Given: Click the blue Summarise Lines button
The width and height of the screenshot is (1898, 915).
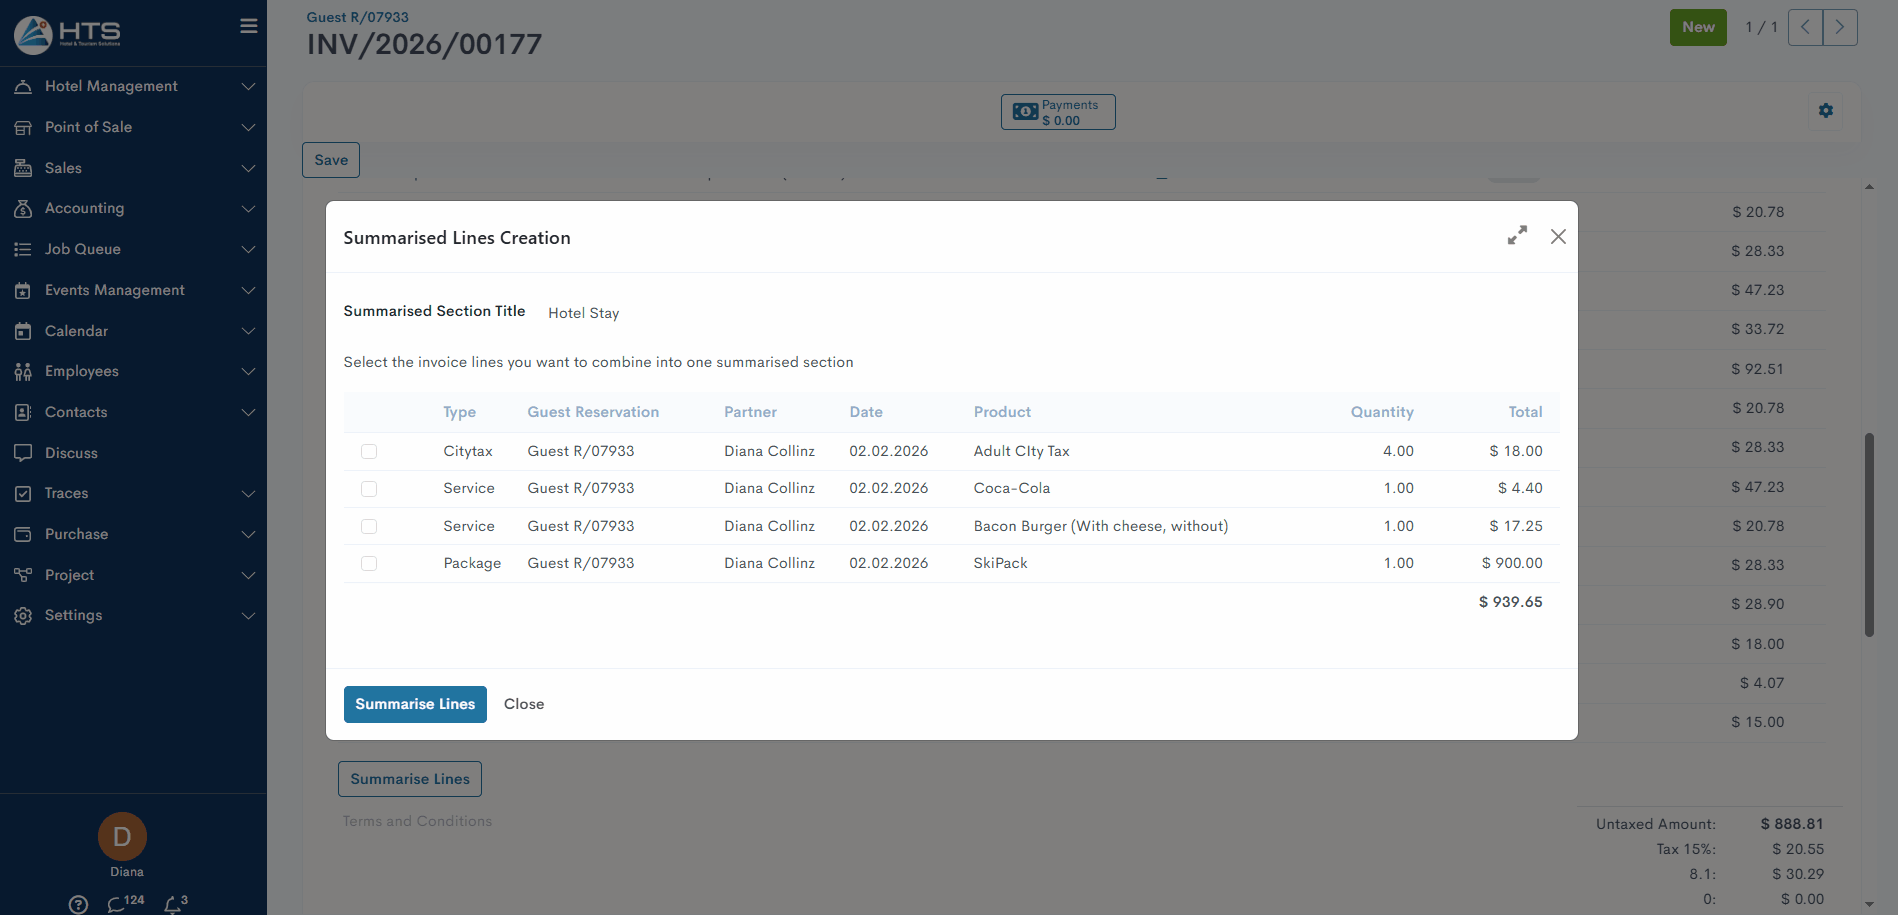Looking at the screenshot, I should click(415, 704).
